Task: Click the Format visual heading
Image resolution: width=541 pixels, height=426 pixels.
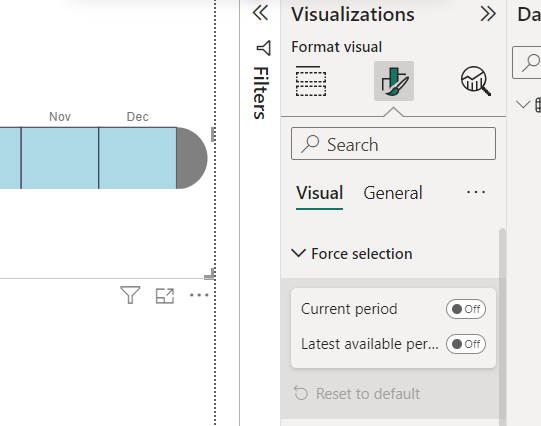Action: point(336,47)
